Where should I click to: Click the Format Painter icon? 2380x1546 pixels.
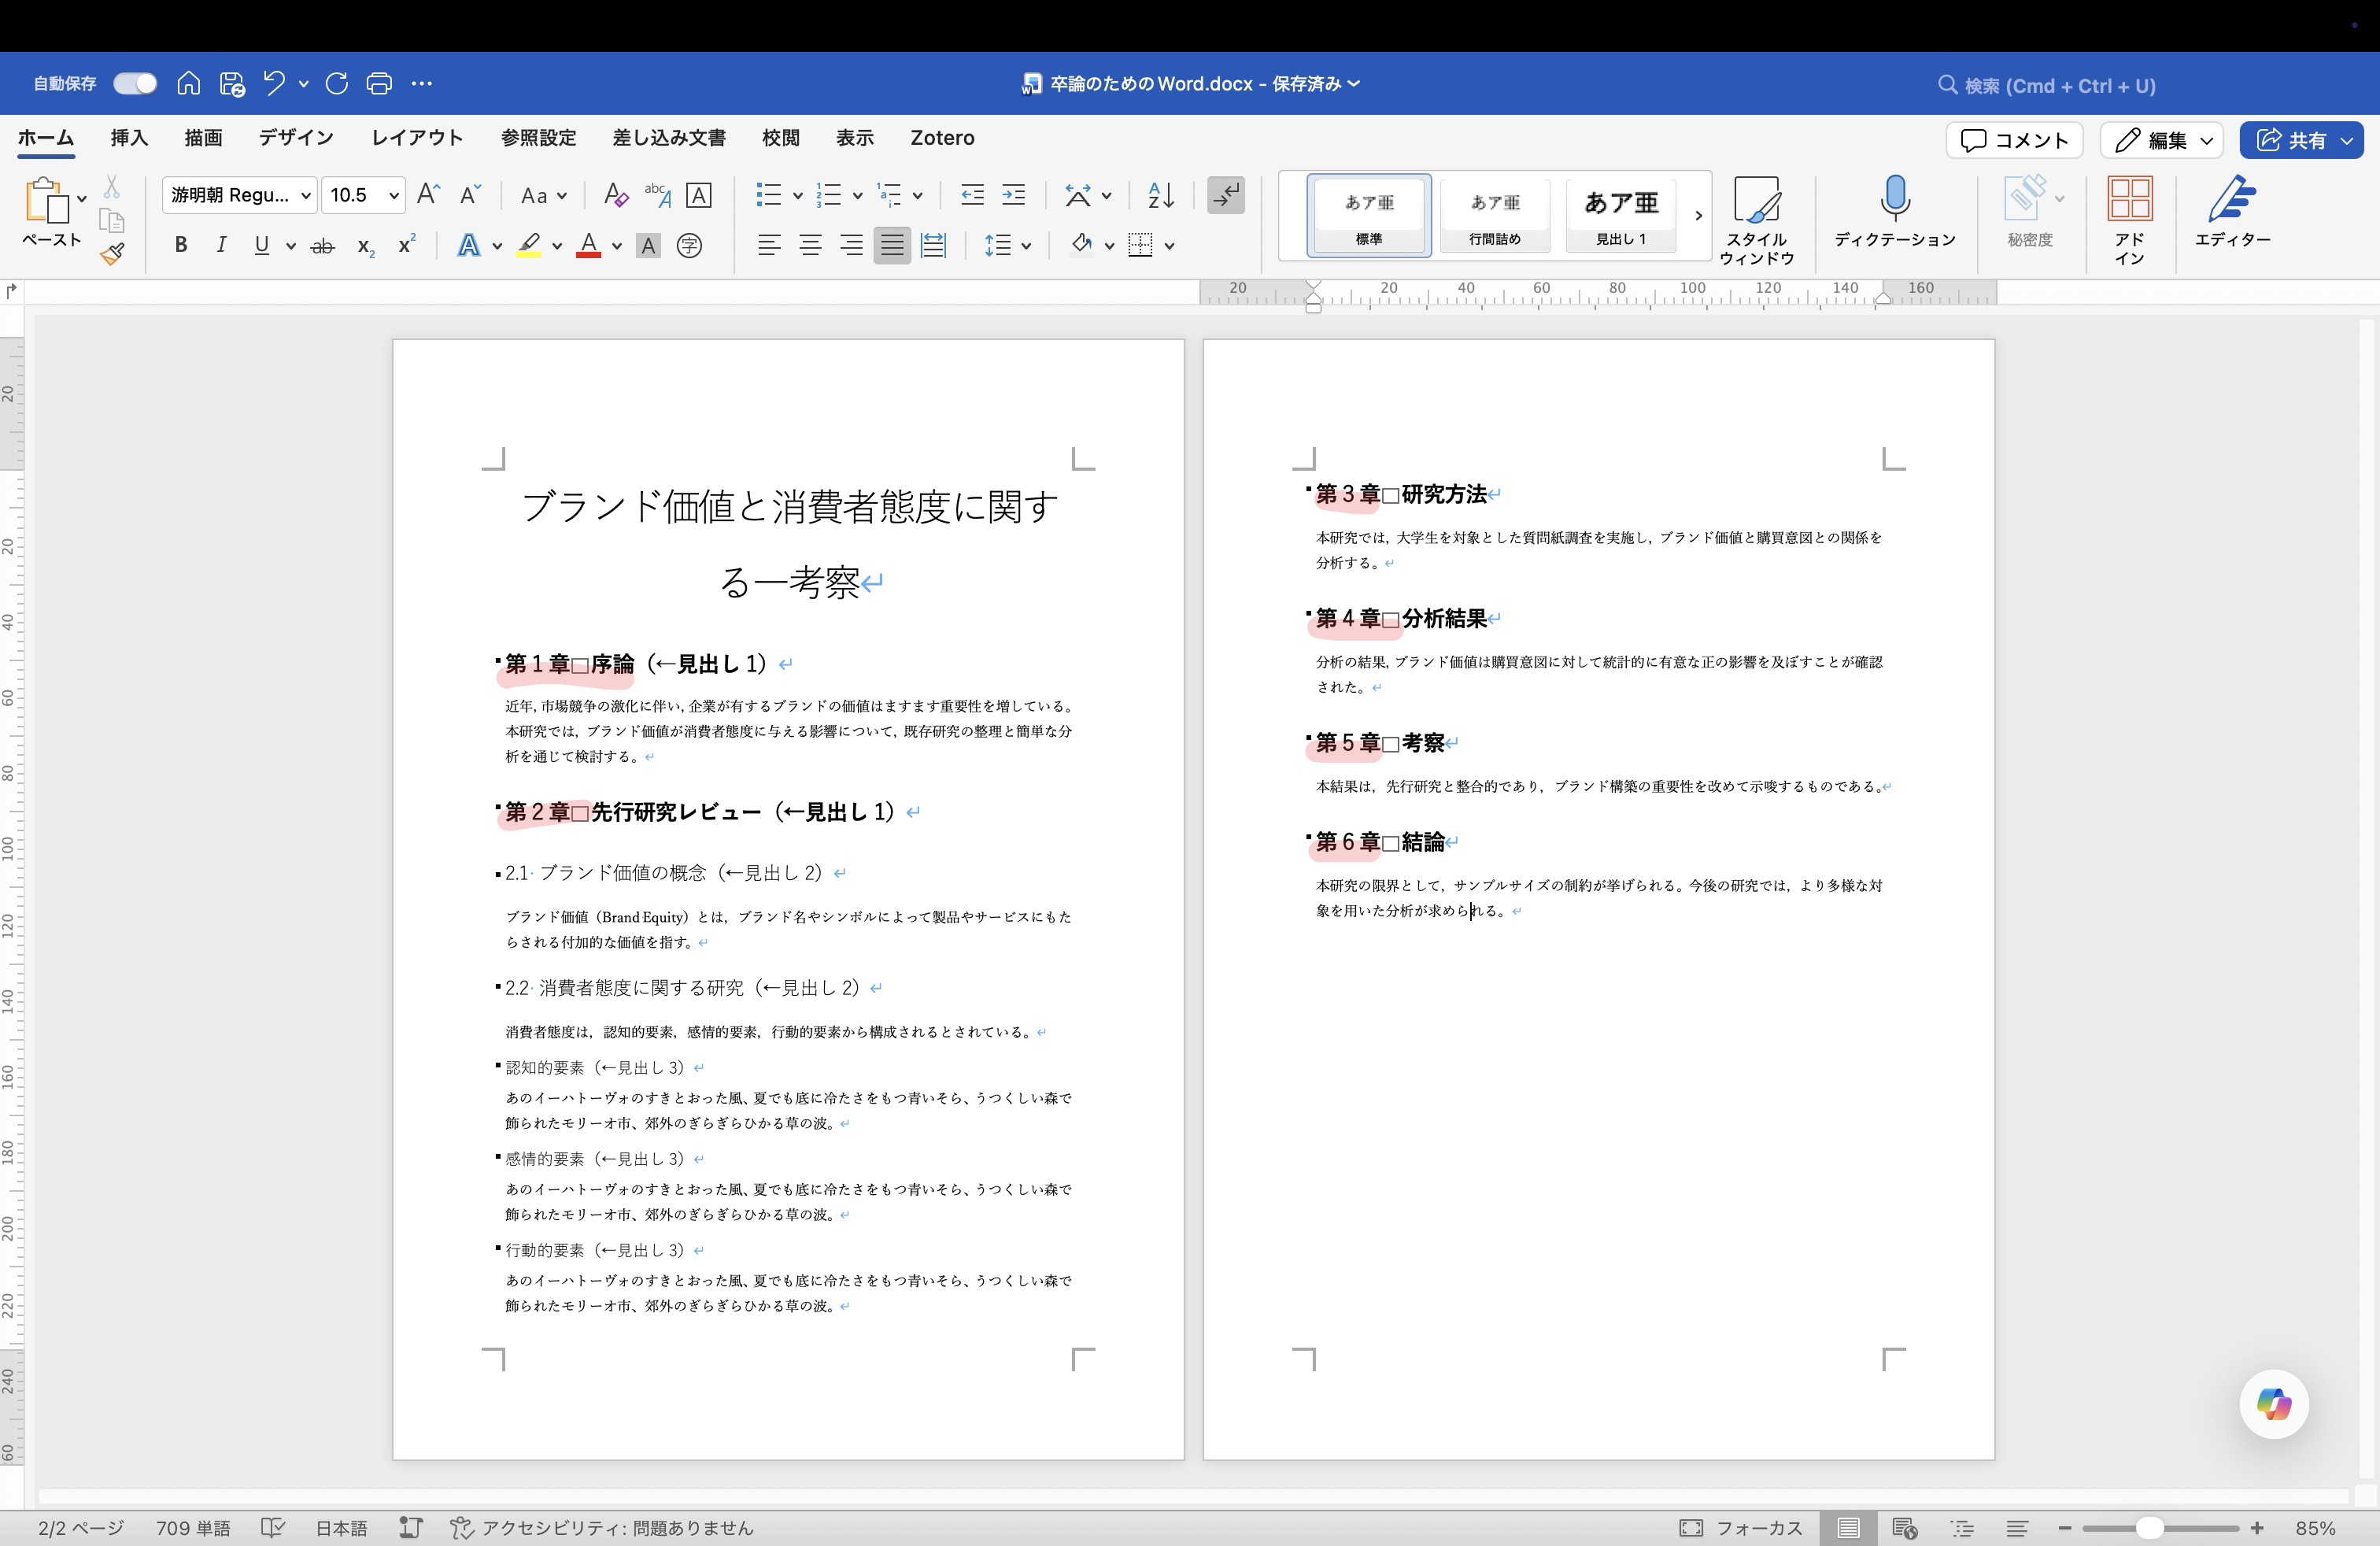pyautogui.click(x=113, y=254)
